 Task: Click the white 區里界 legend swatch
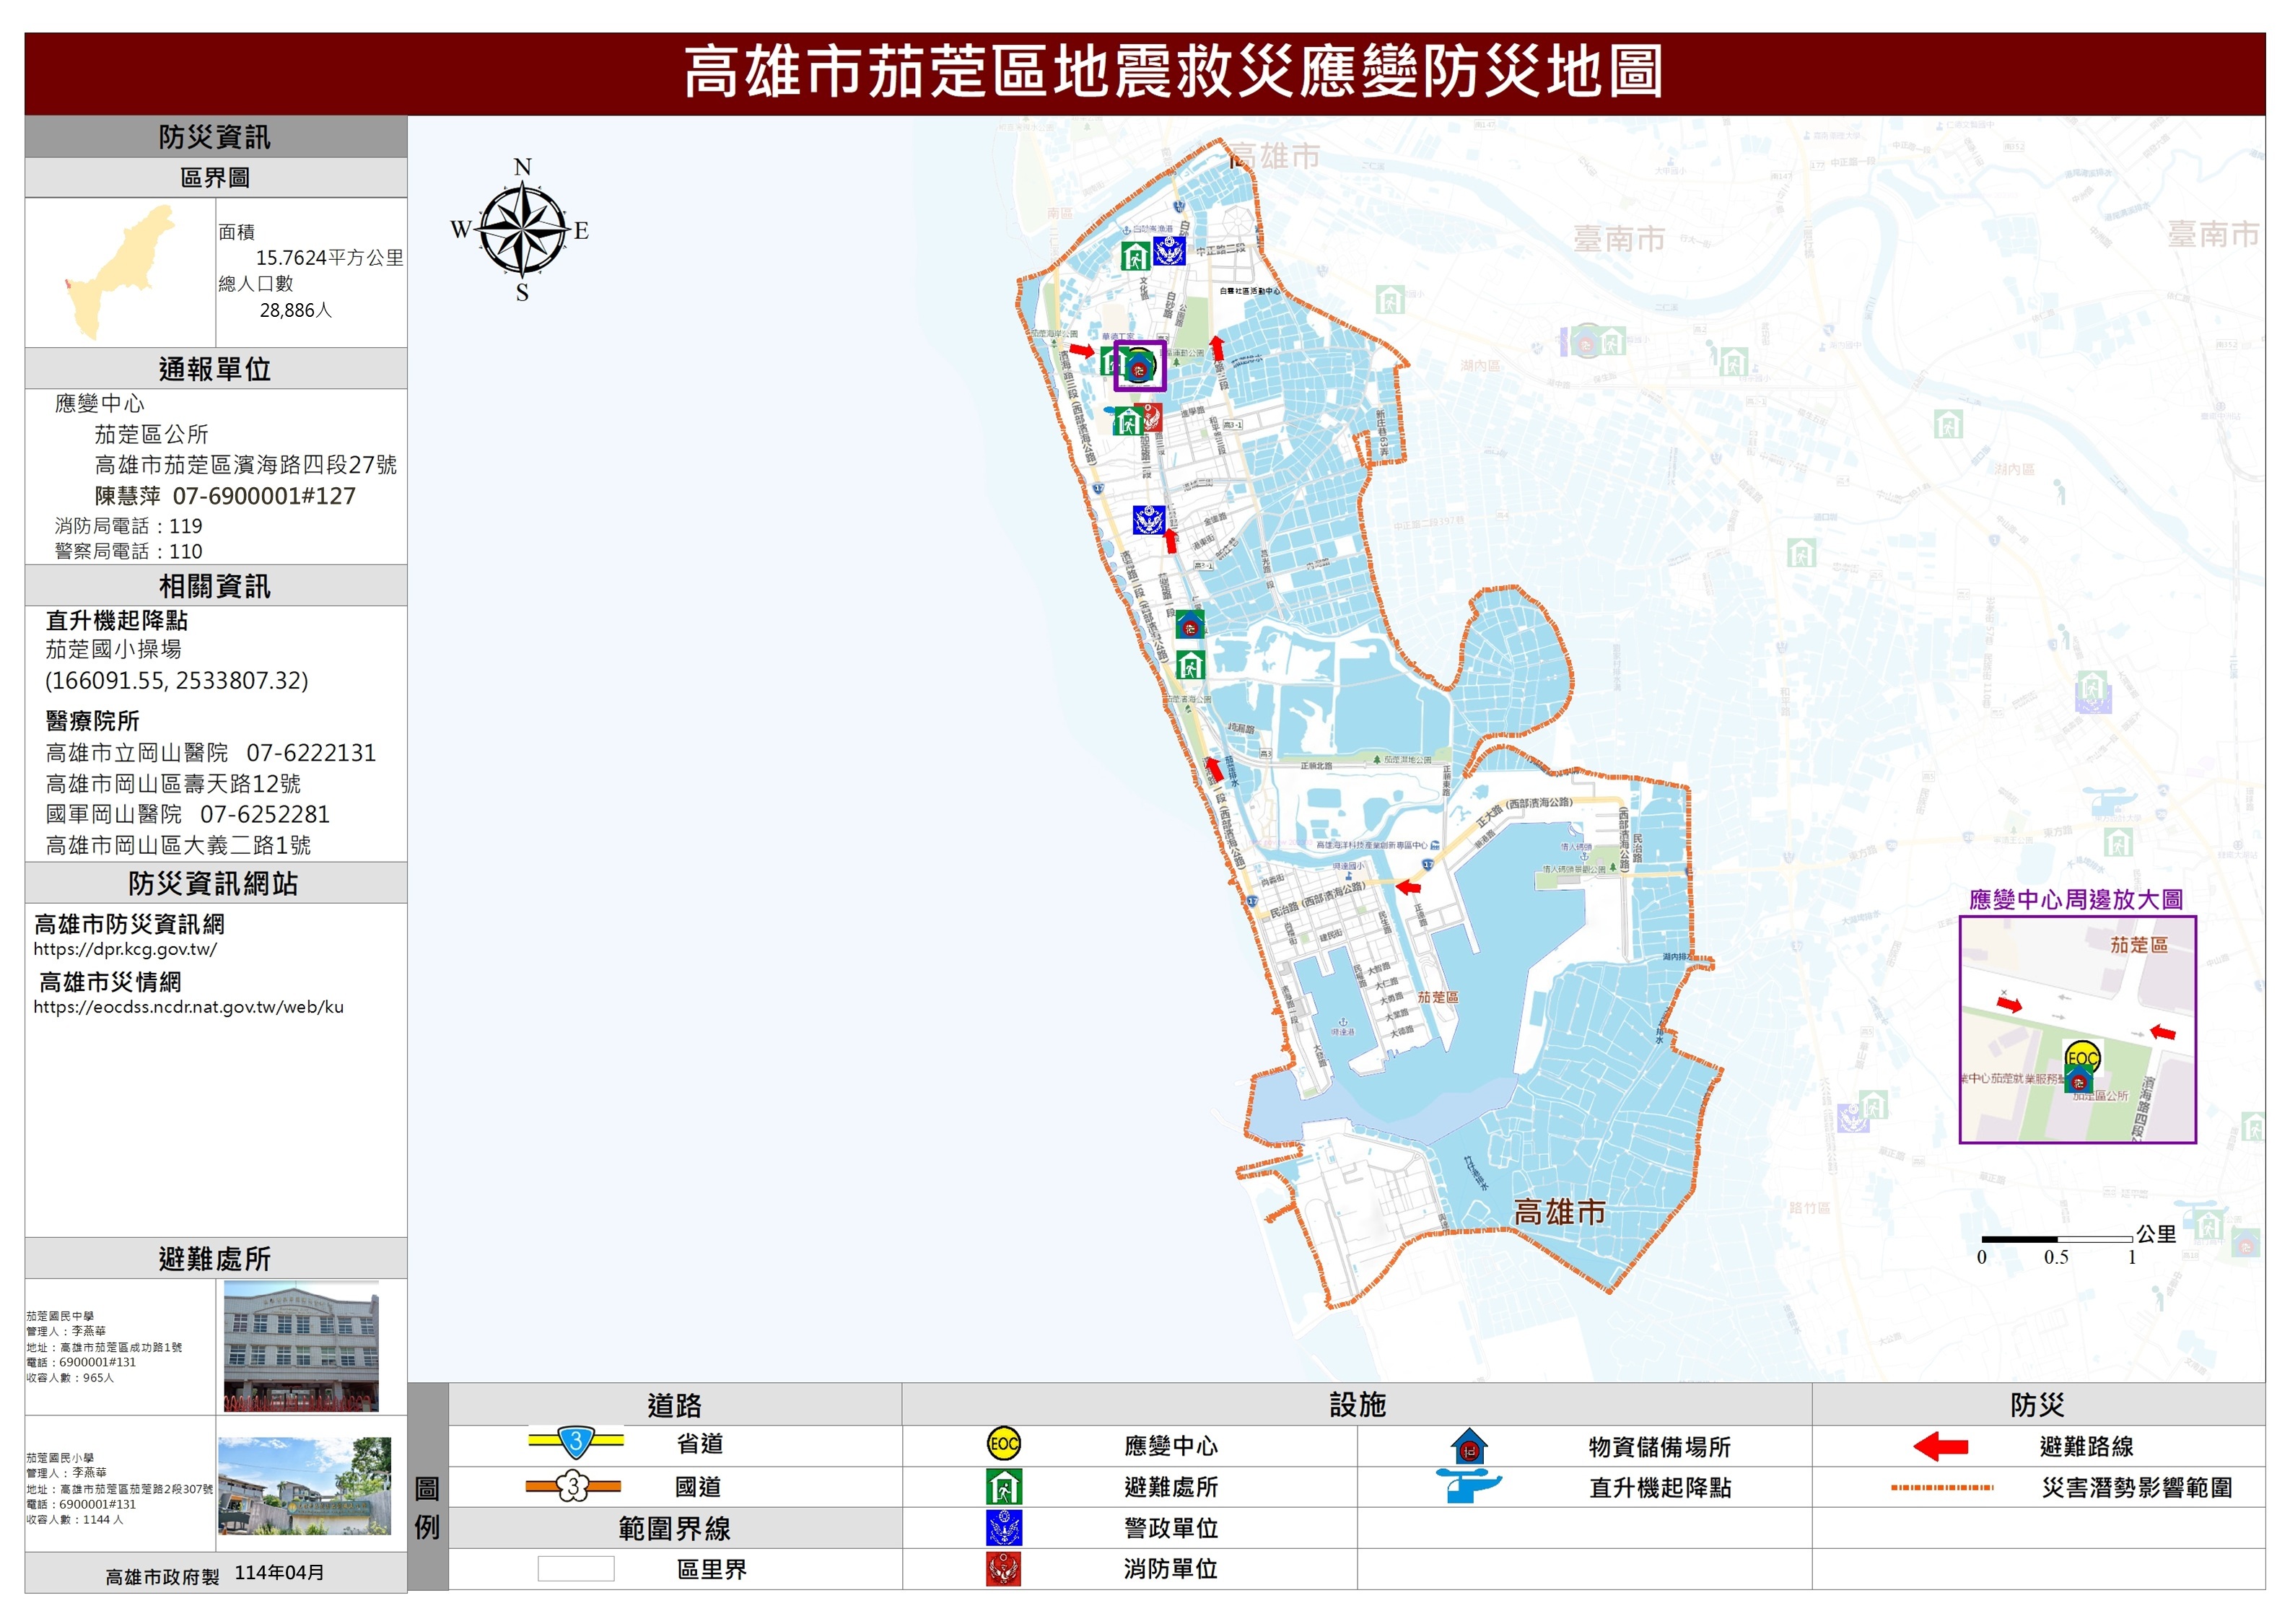575,1569
